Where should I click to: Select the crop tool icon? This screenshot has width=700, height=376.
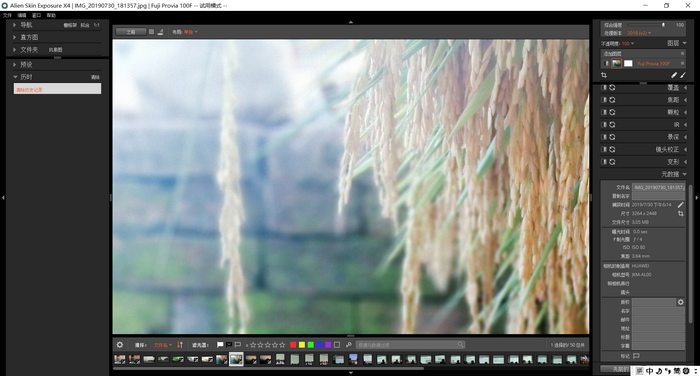point(604,75)
